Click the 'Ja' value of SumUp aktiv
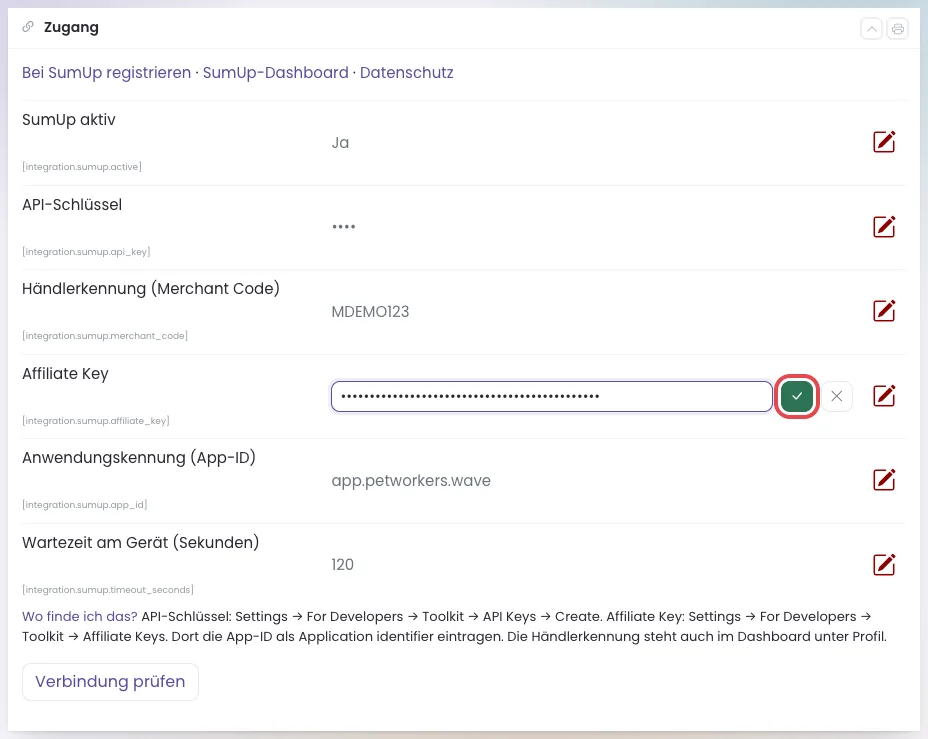Viewport: 928px width, 739px height. (x=340, y=143)
